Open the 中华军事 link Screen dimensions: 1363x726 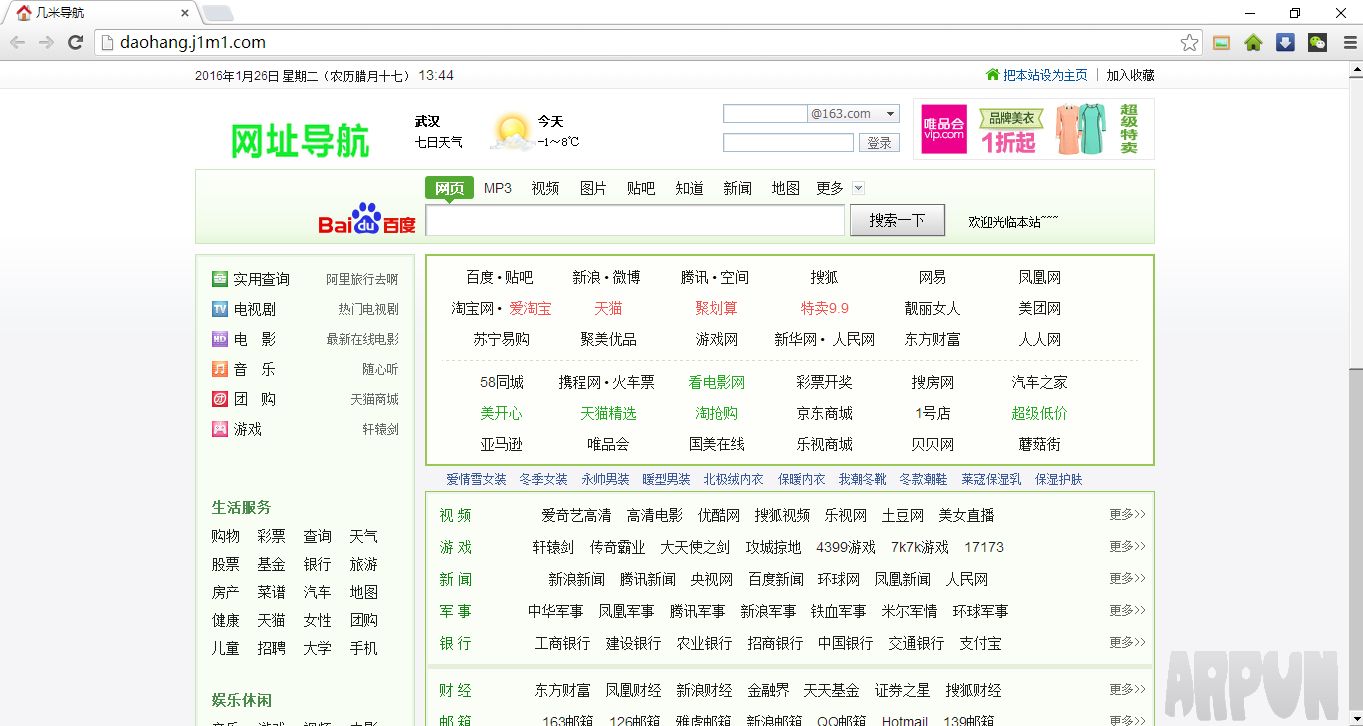coord(556,611)
